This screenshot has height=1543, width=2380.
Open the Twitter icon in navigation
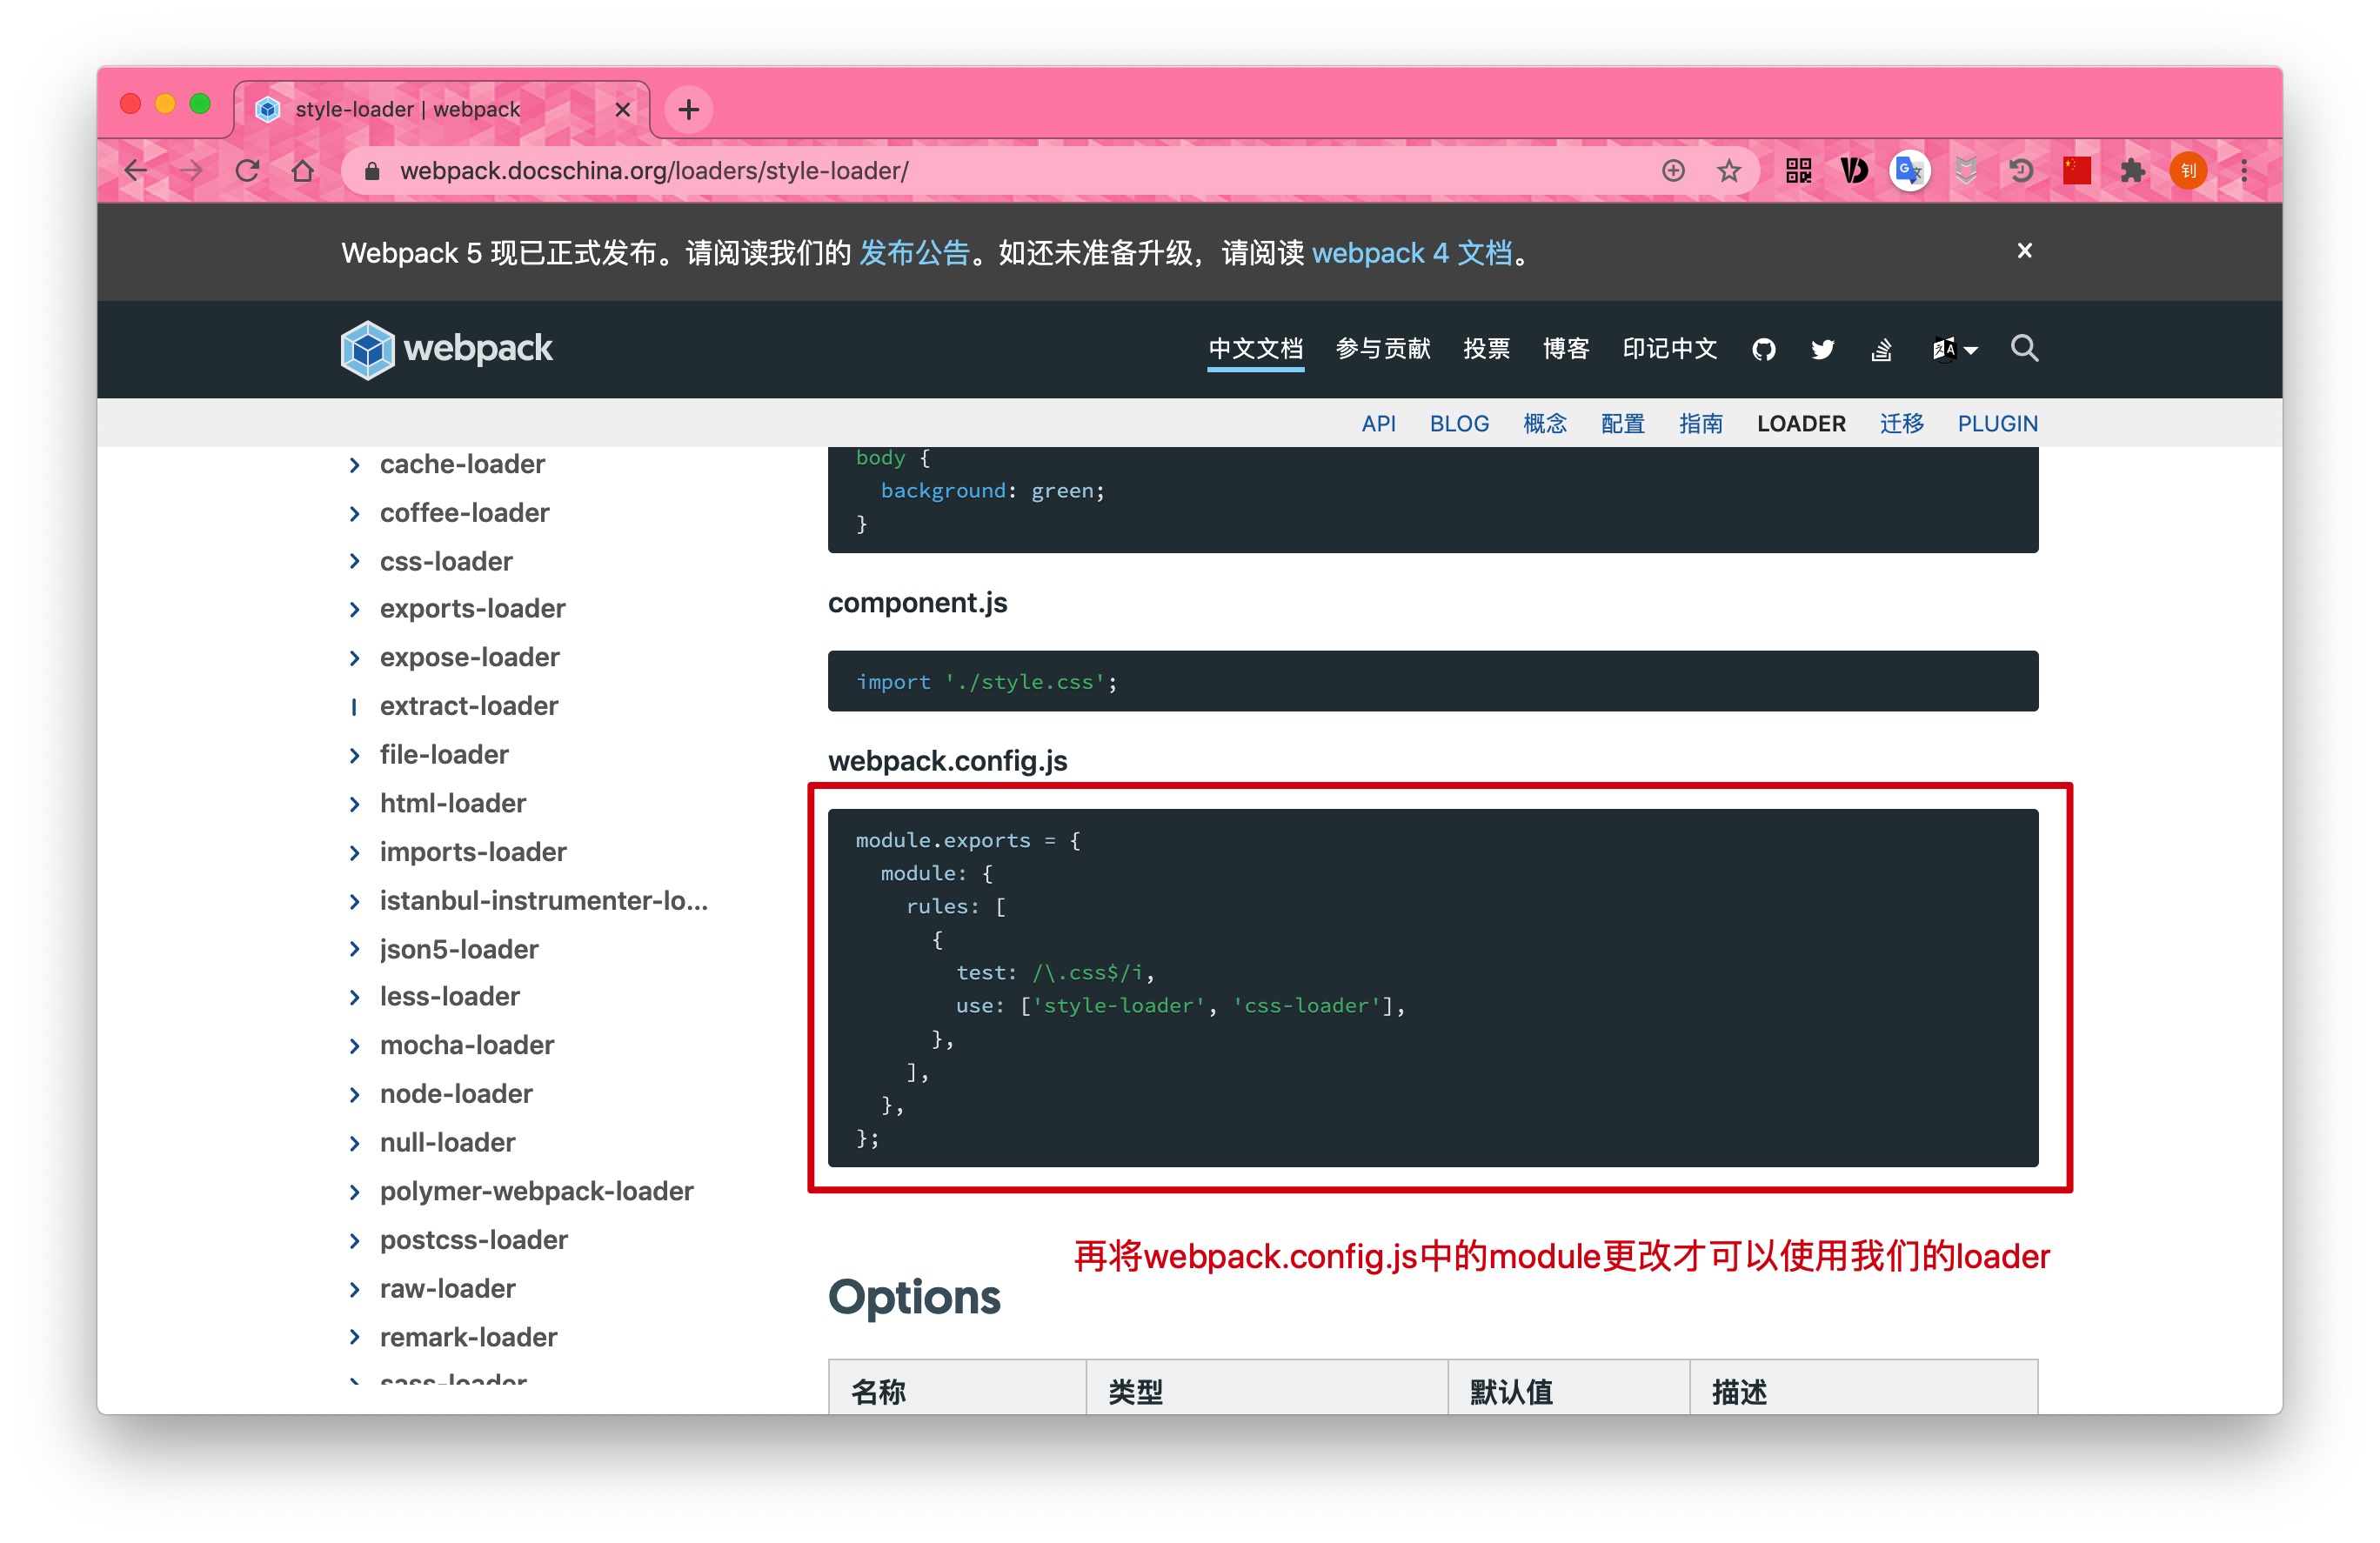(x=1822, y=349)
